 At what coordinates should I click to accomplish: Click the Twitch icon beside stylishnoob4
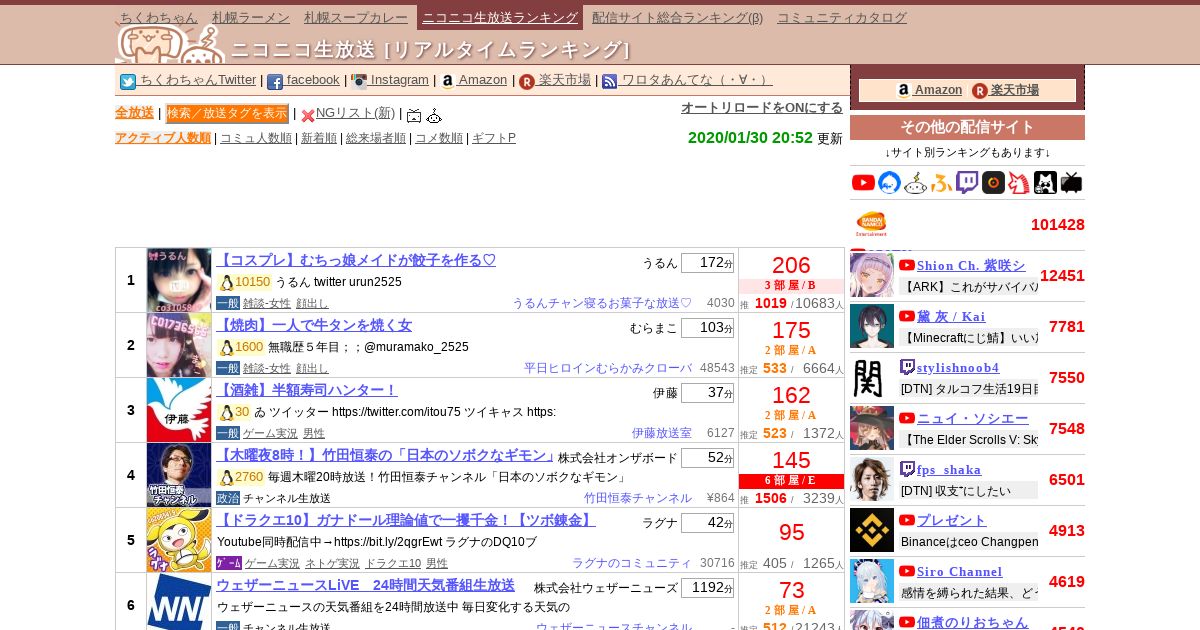[x=907, y=367]
